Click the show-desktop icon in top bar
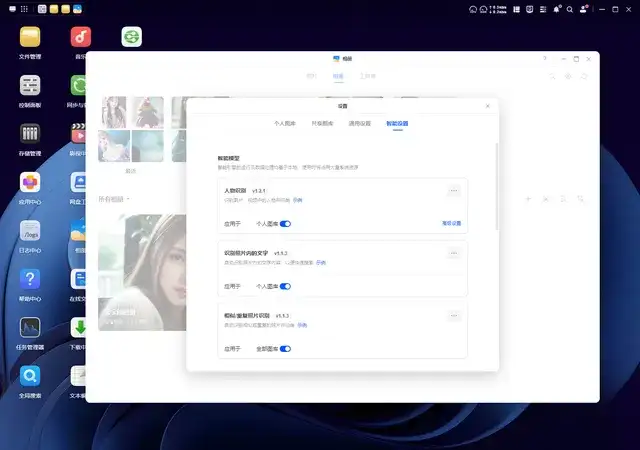 pos(13,9)
